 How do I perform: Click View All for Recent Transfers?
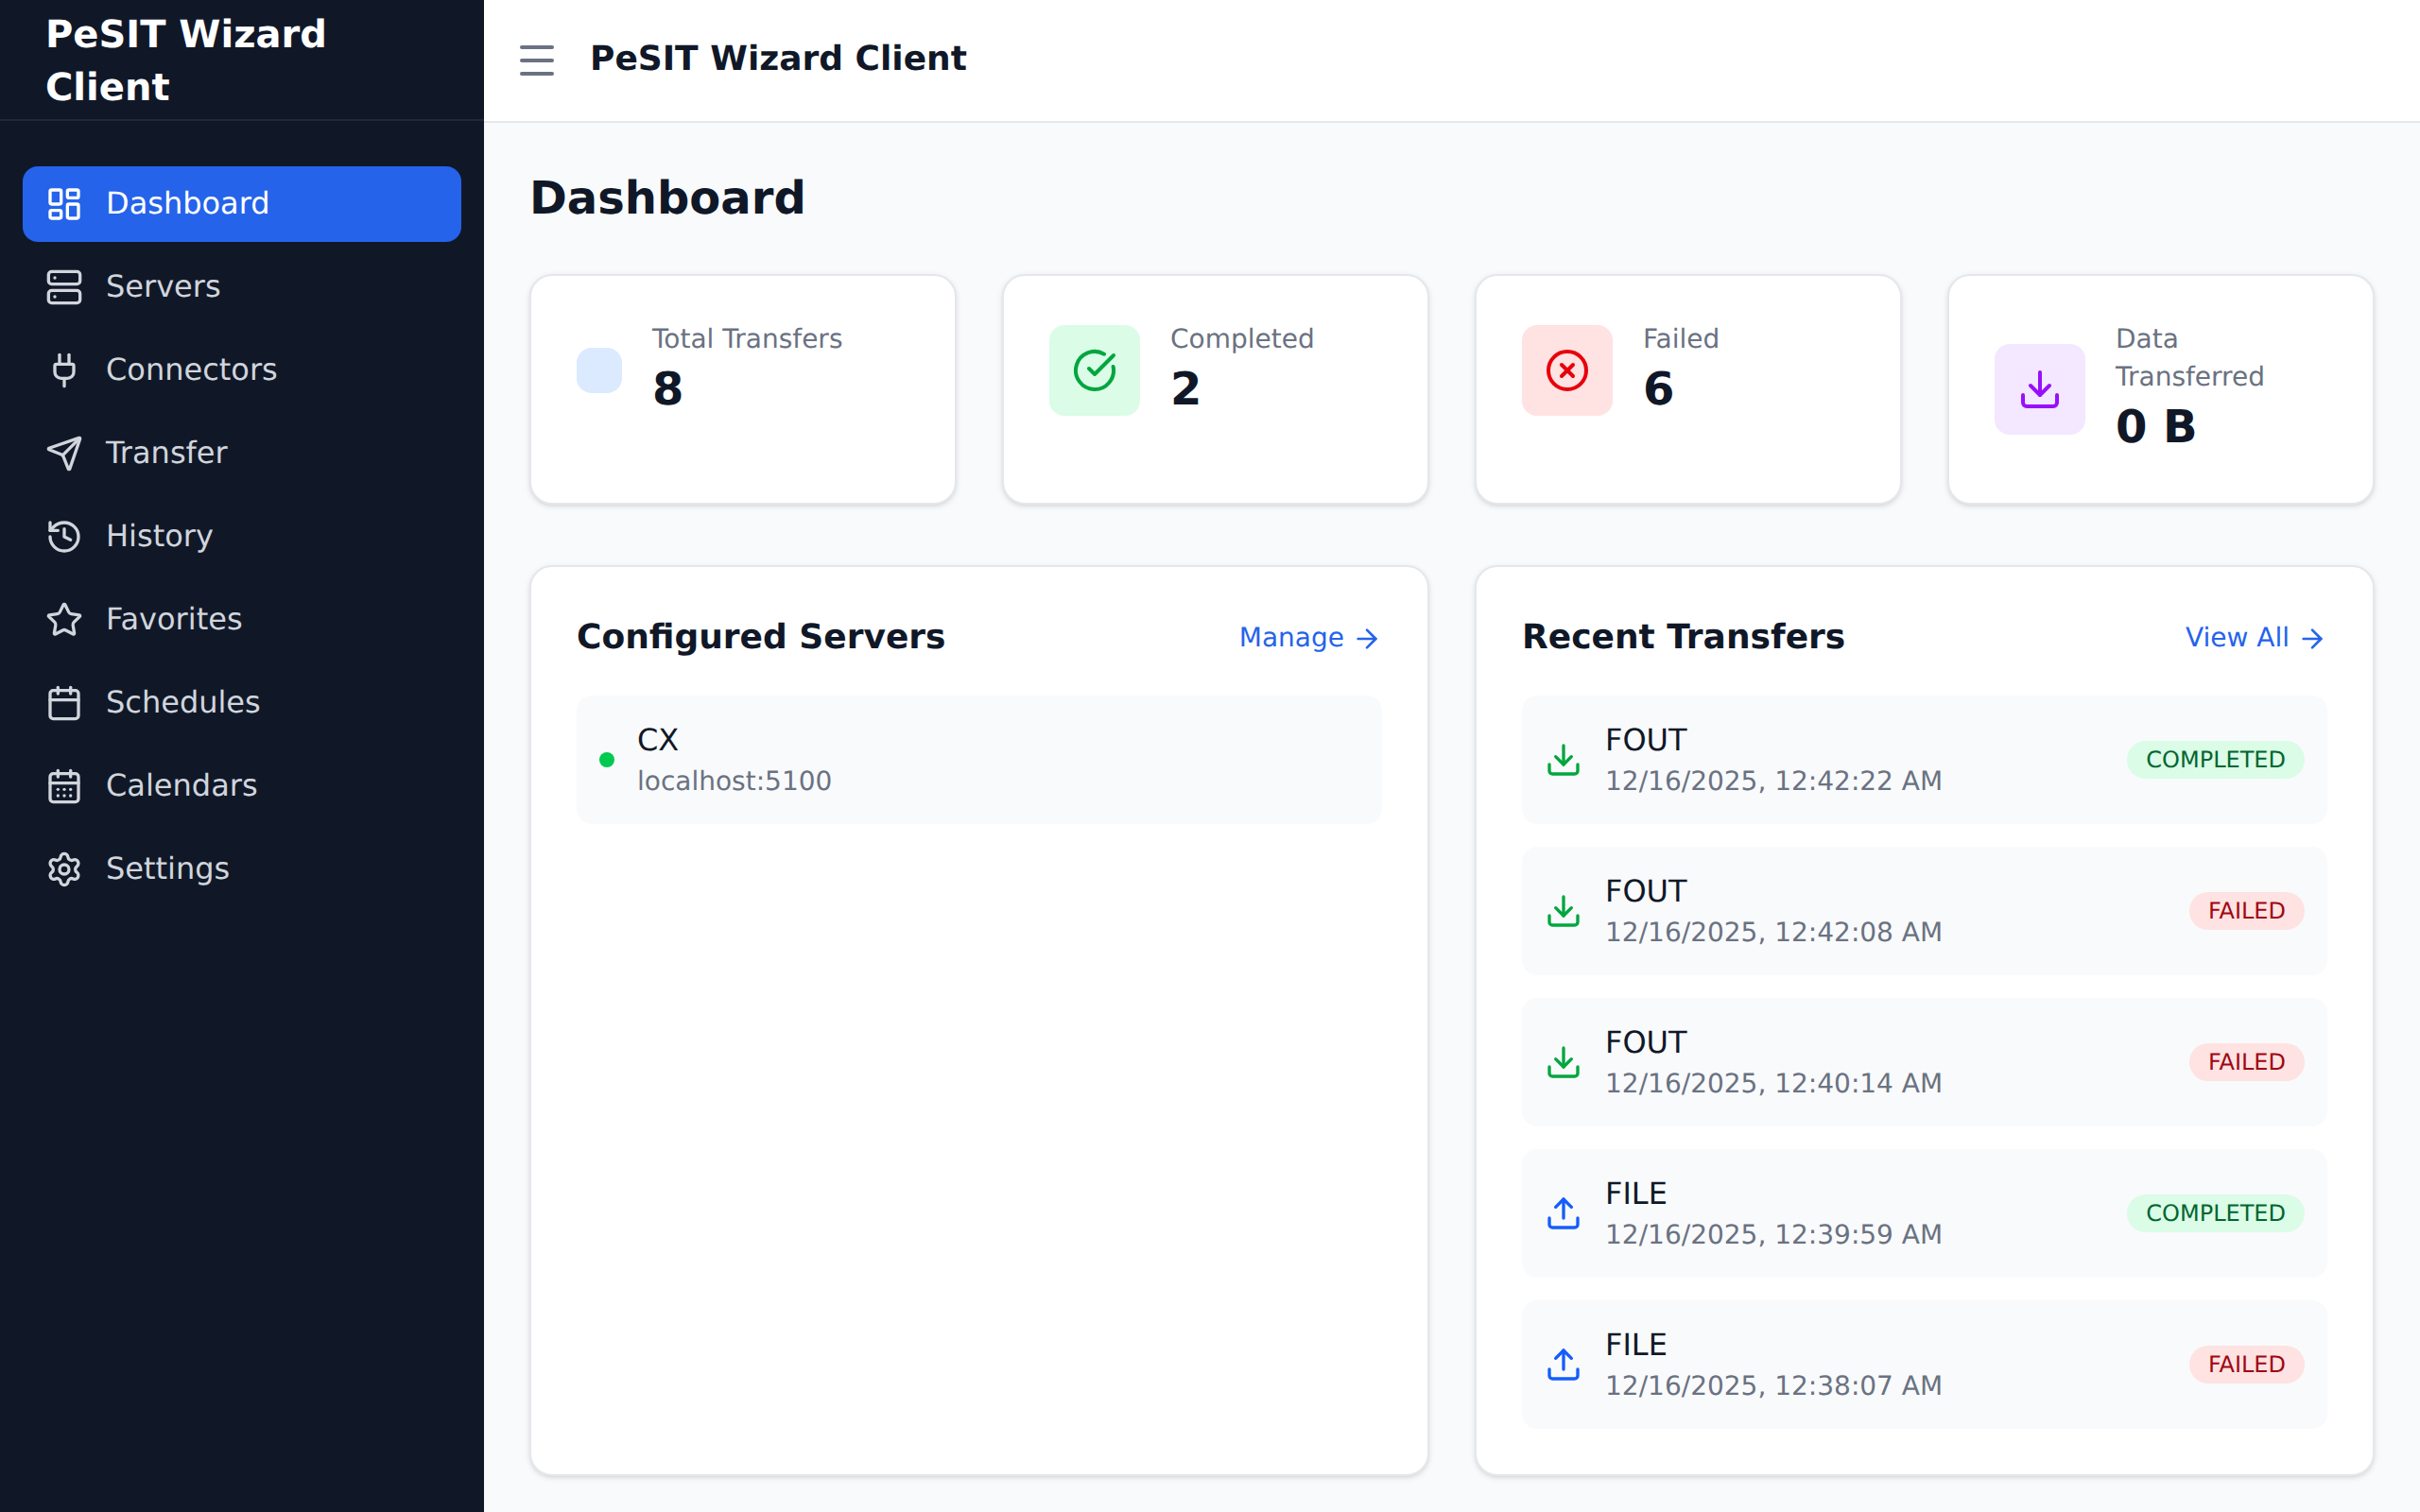tap(2237, 637)
